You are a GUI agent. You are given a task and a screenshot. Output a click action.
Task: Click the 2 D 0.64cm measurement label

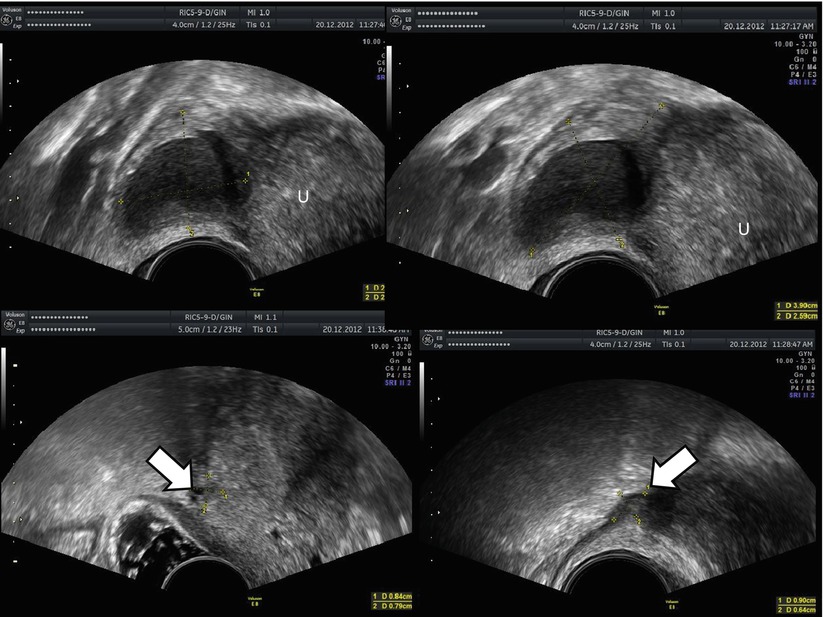click(795, 611)
